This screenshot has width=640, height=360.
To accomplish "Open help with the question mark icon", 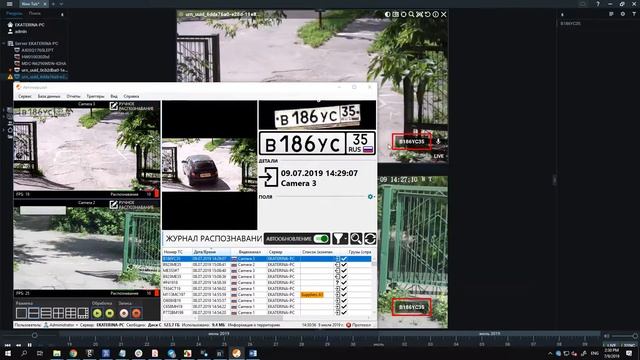I will [598, 4].
